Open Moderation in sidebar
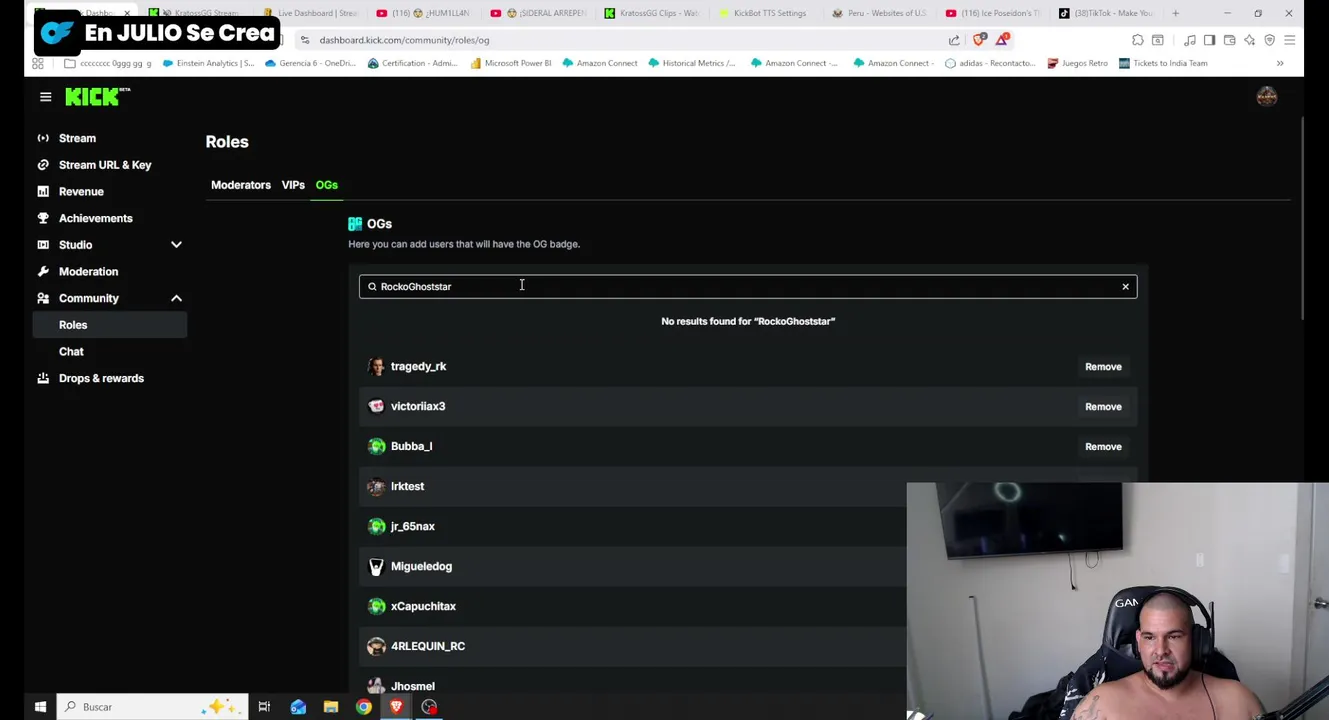The image size is (1329, 720). [88, 272]
